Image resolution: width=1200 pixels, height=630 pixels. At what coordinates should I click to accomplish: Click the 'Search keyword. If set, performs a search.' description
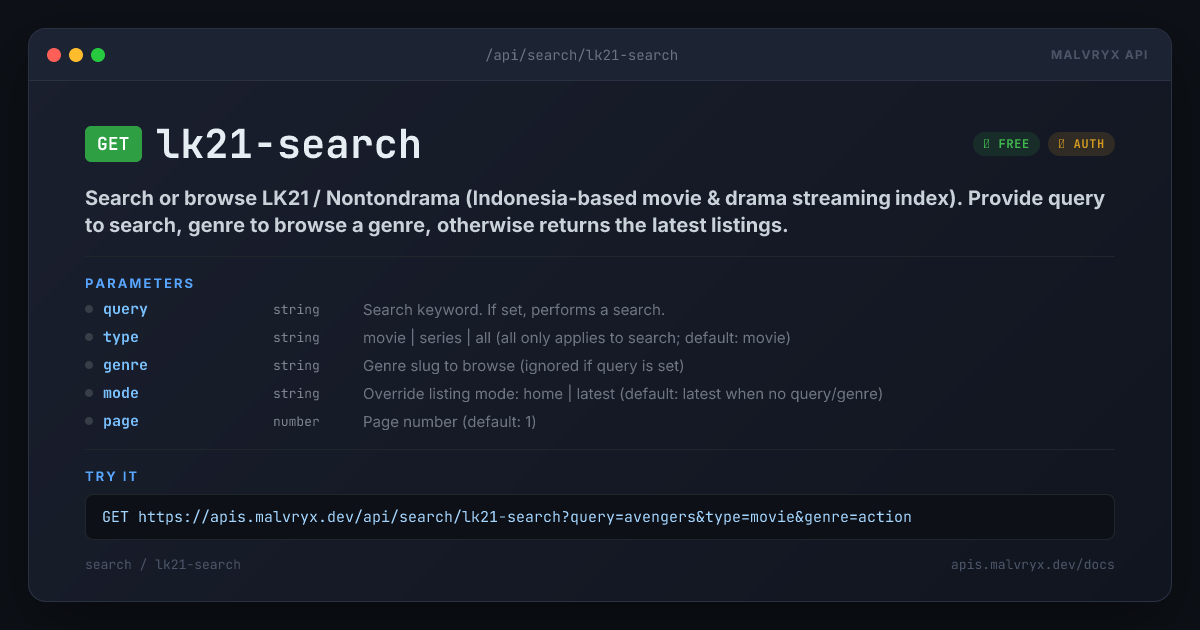tap(514, 310)
